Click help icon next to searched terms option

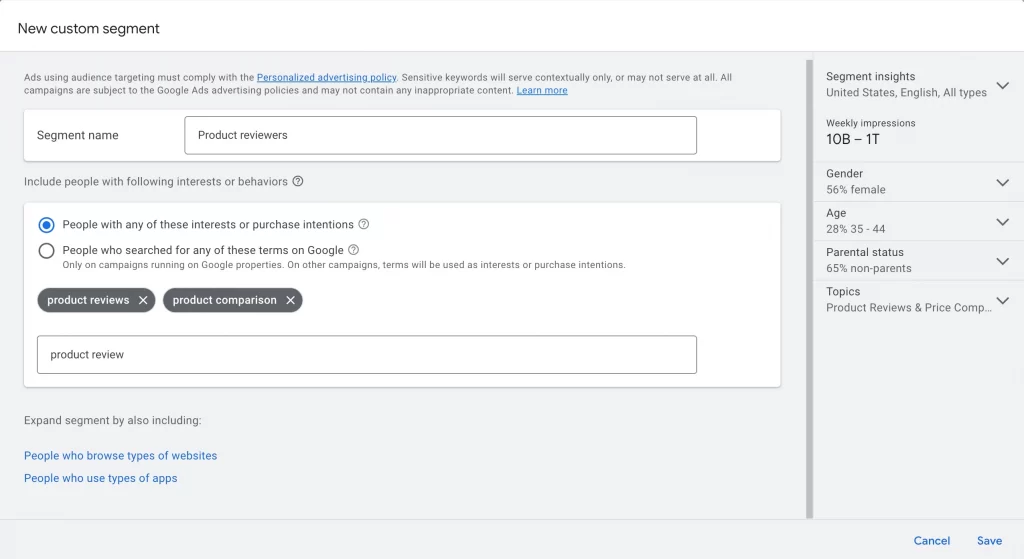click(354, 250)
